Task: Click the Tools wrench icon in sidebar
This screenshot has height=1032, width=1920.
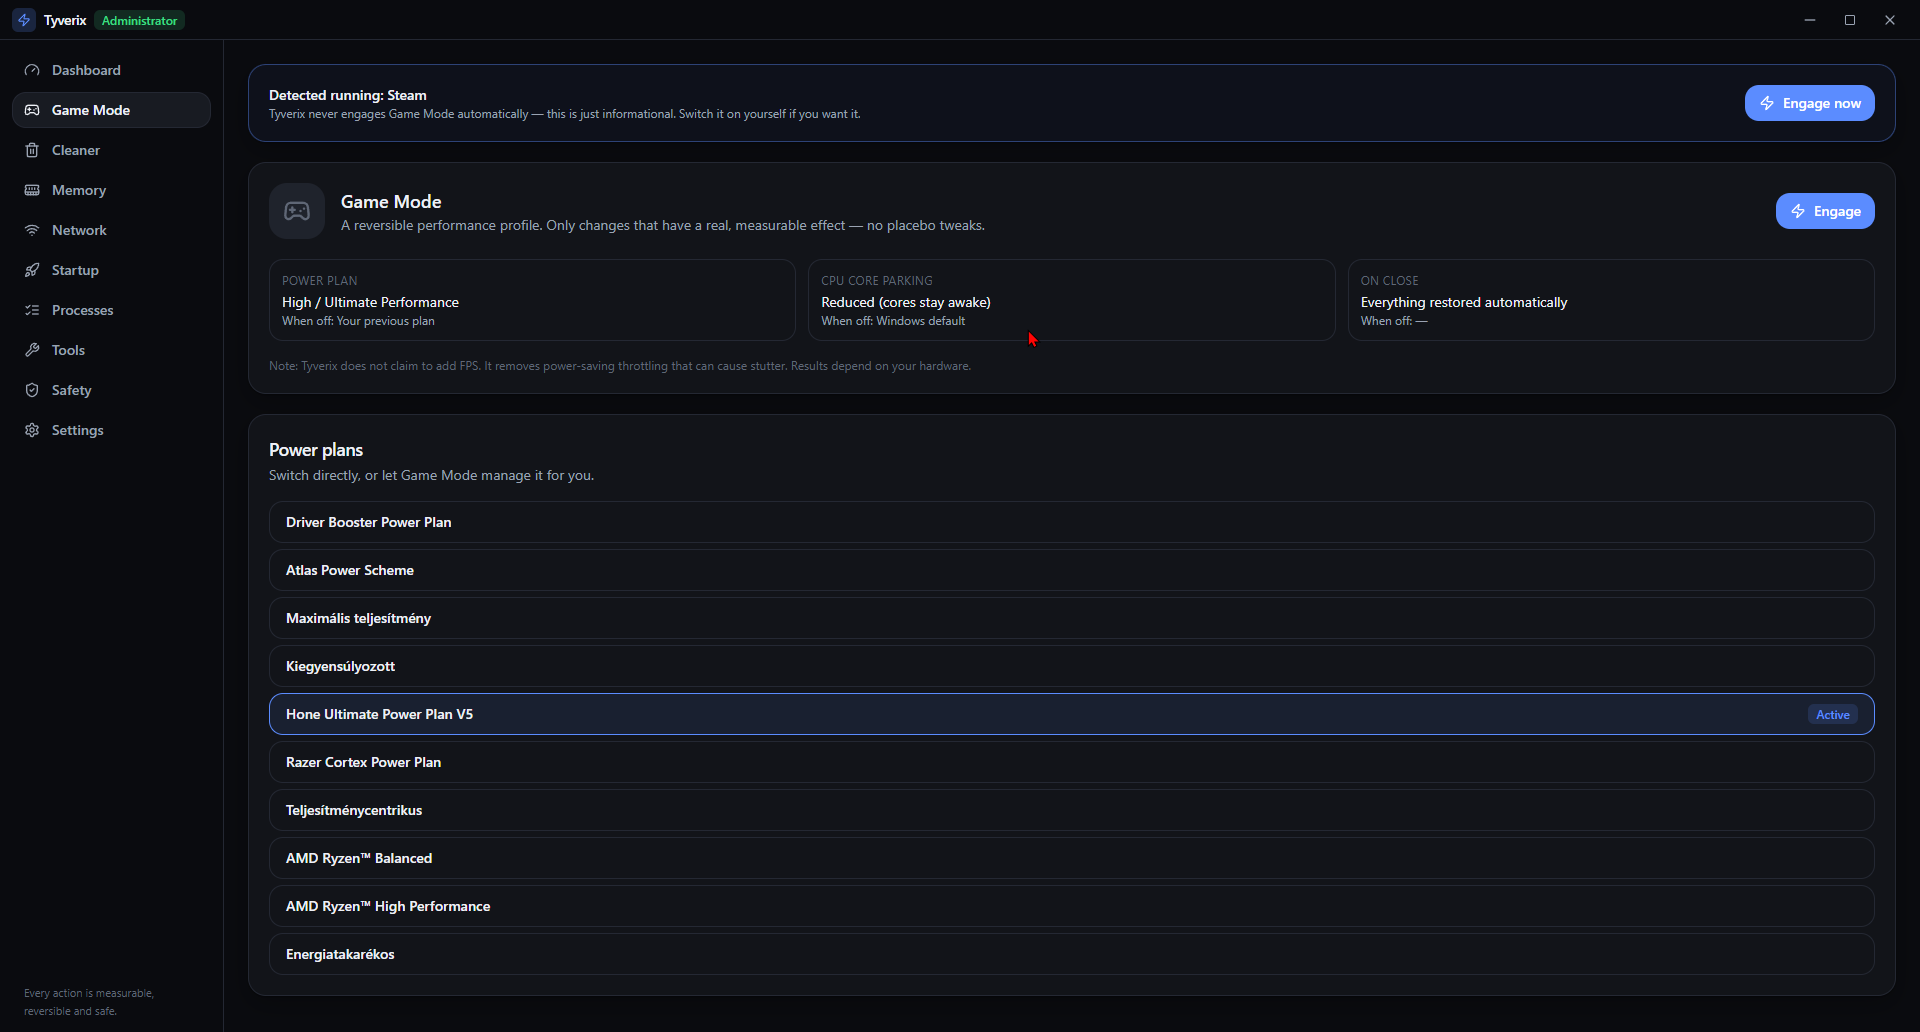Action: tap(32, 350)
